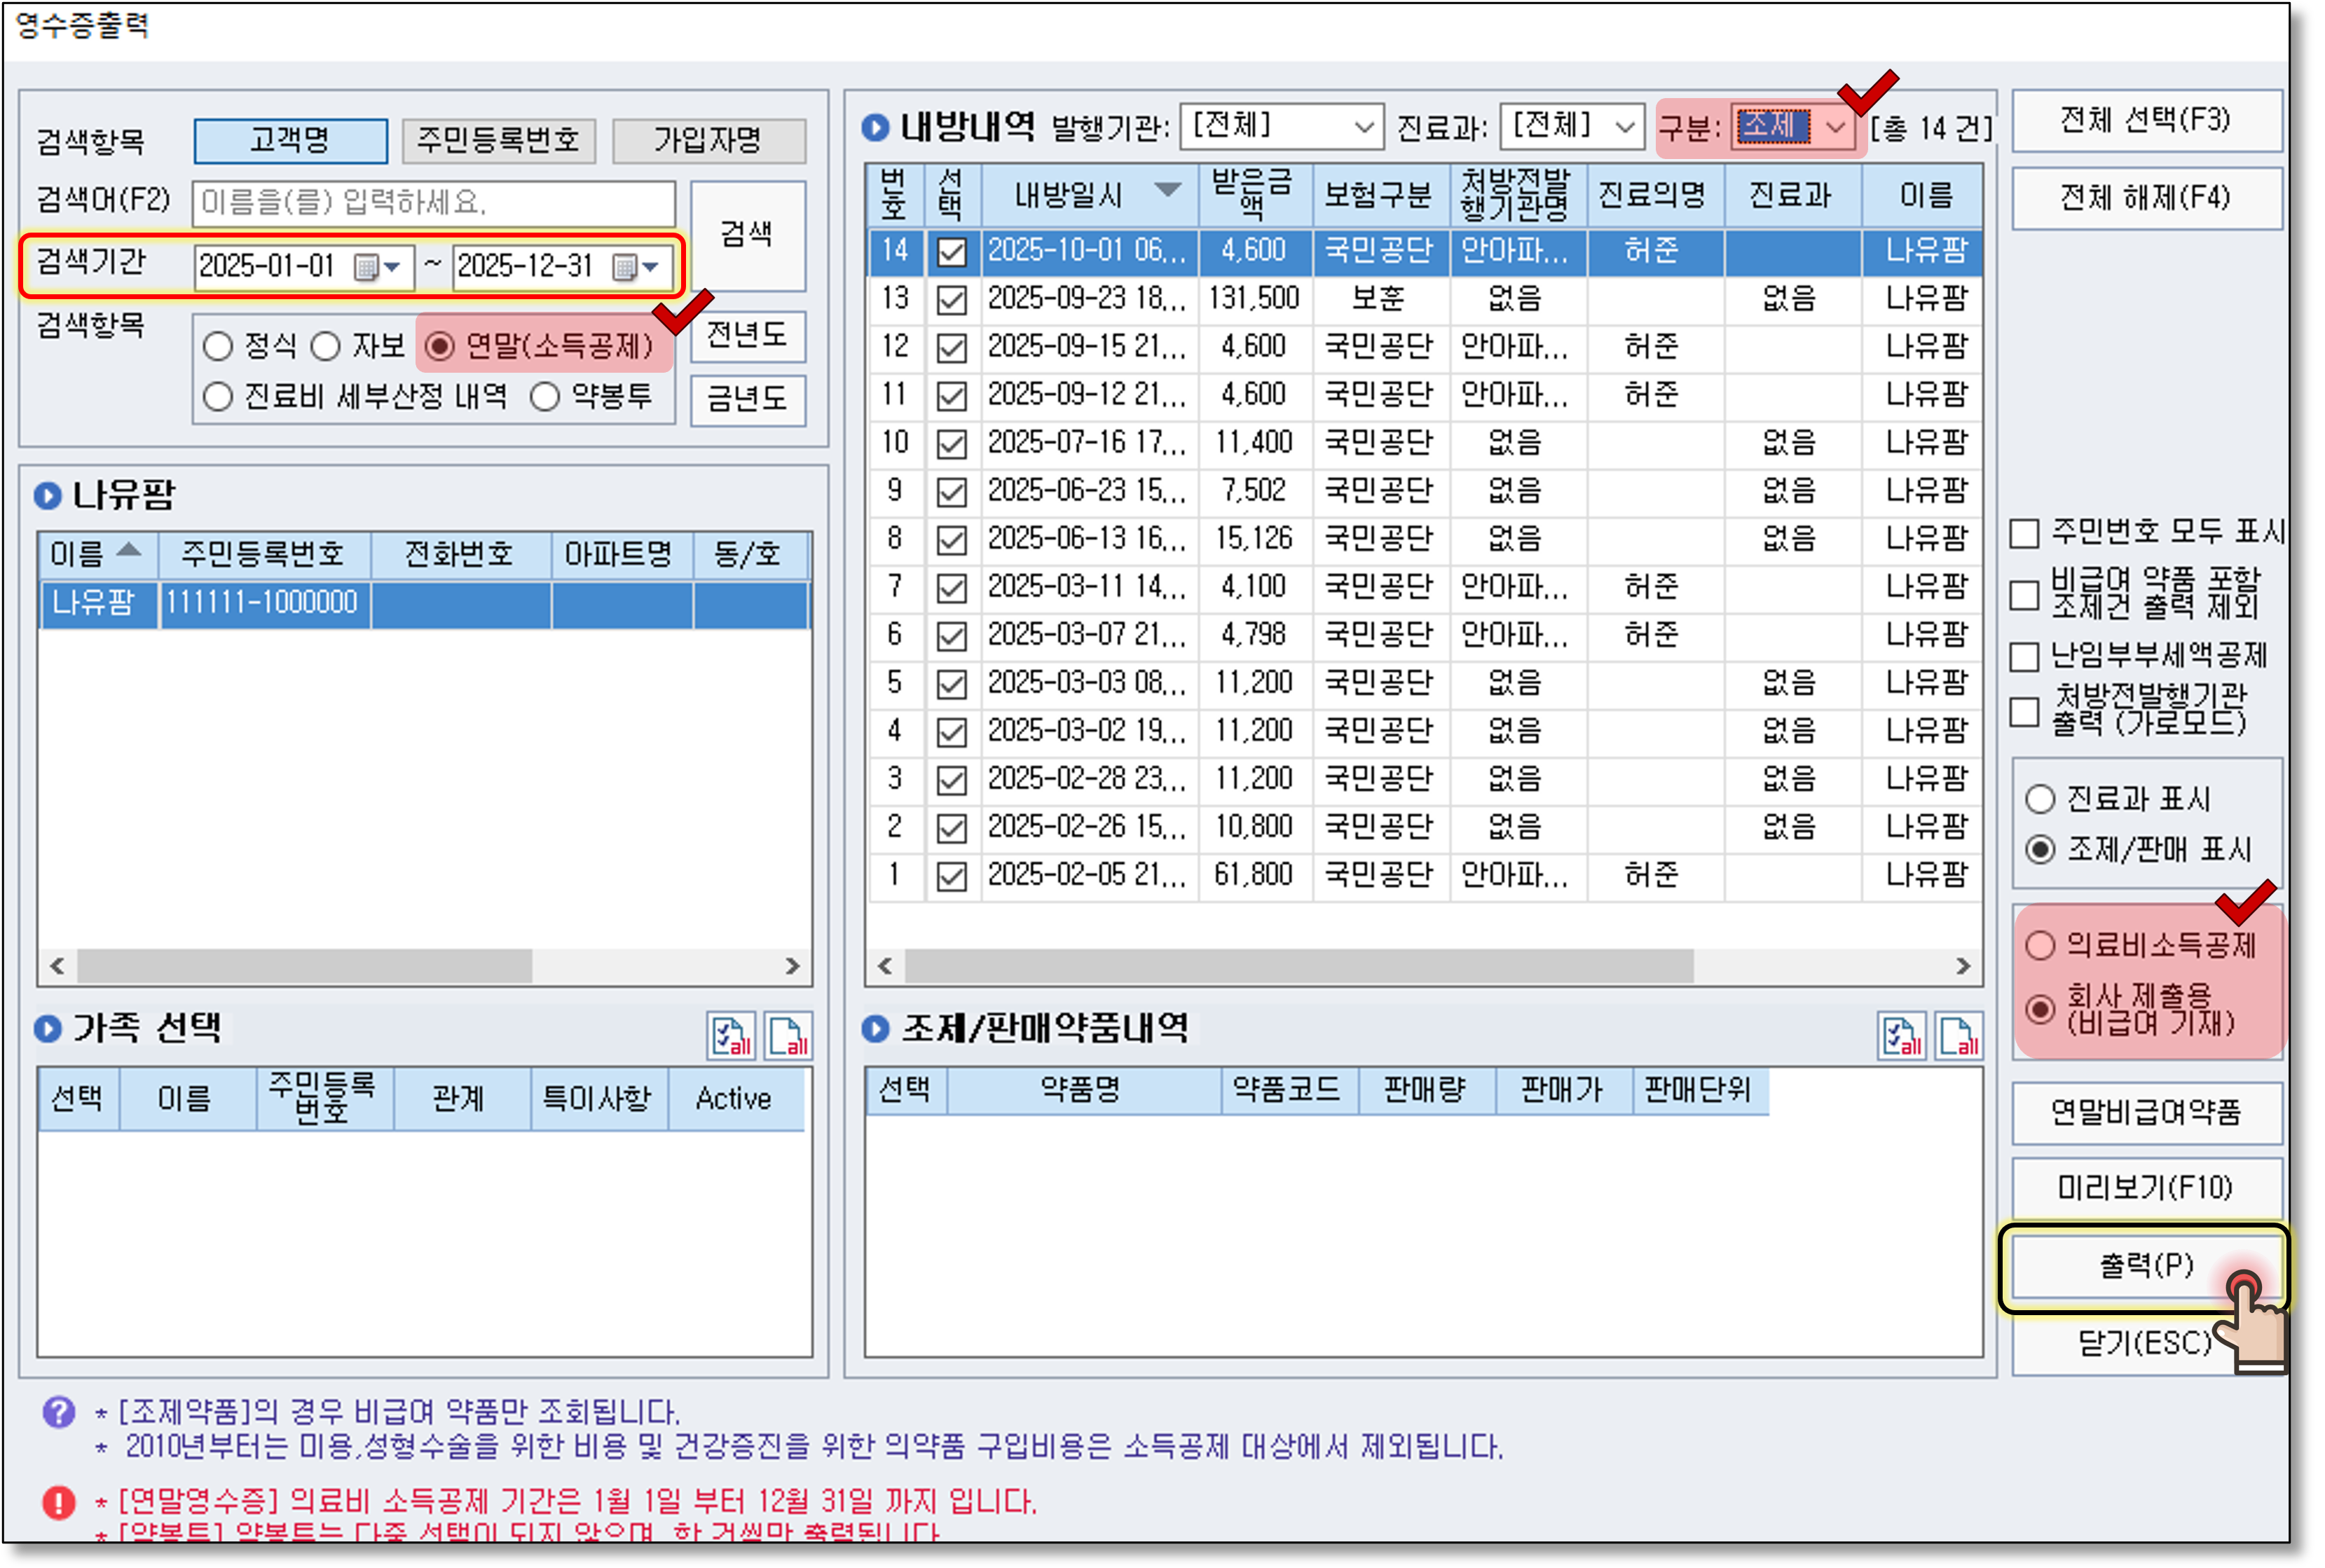Screen dimensions: 2325x1568
Task: Click select-all icon in 가족 선택 panel
Action: click(x=731, y=1036)
